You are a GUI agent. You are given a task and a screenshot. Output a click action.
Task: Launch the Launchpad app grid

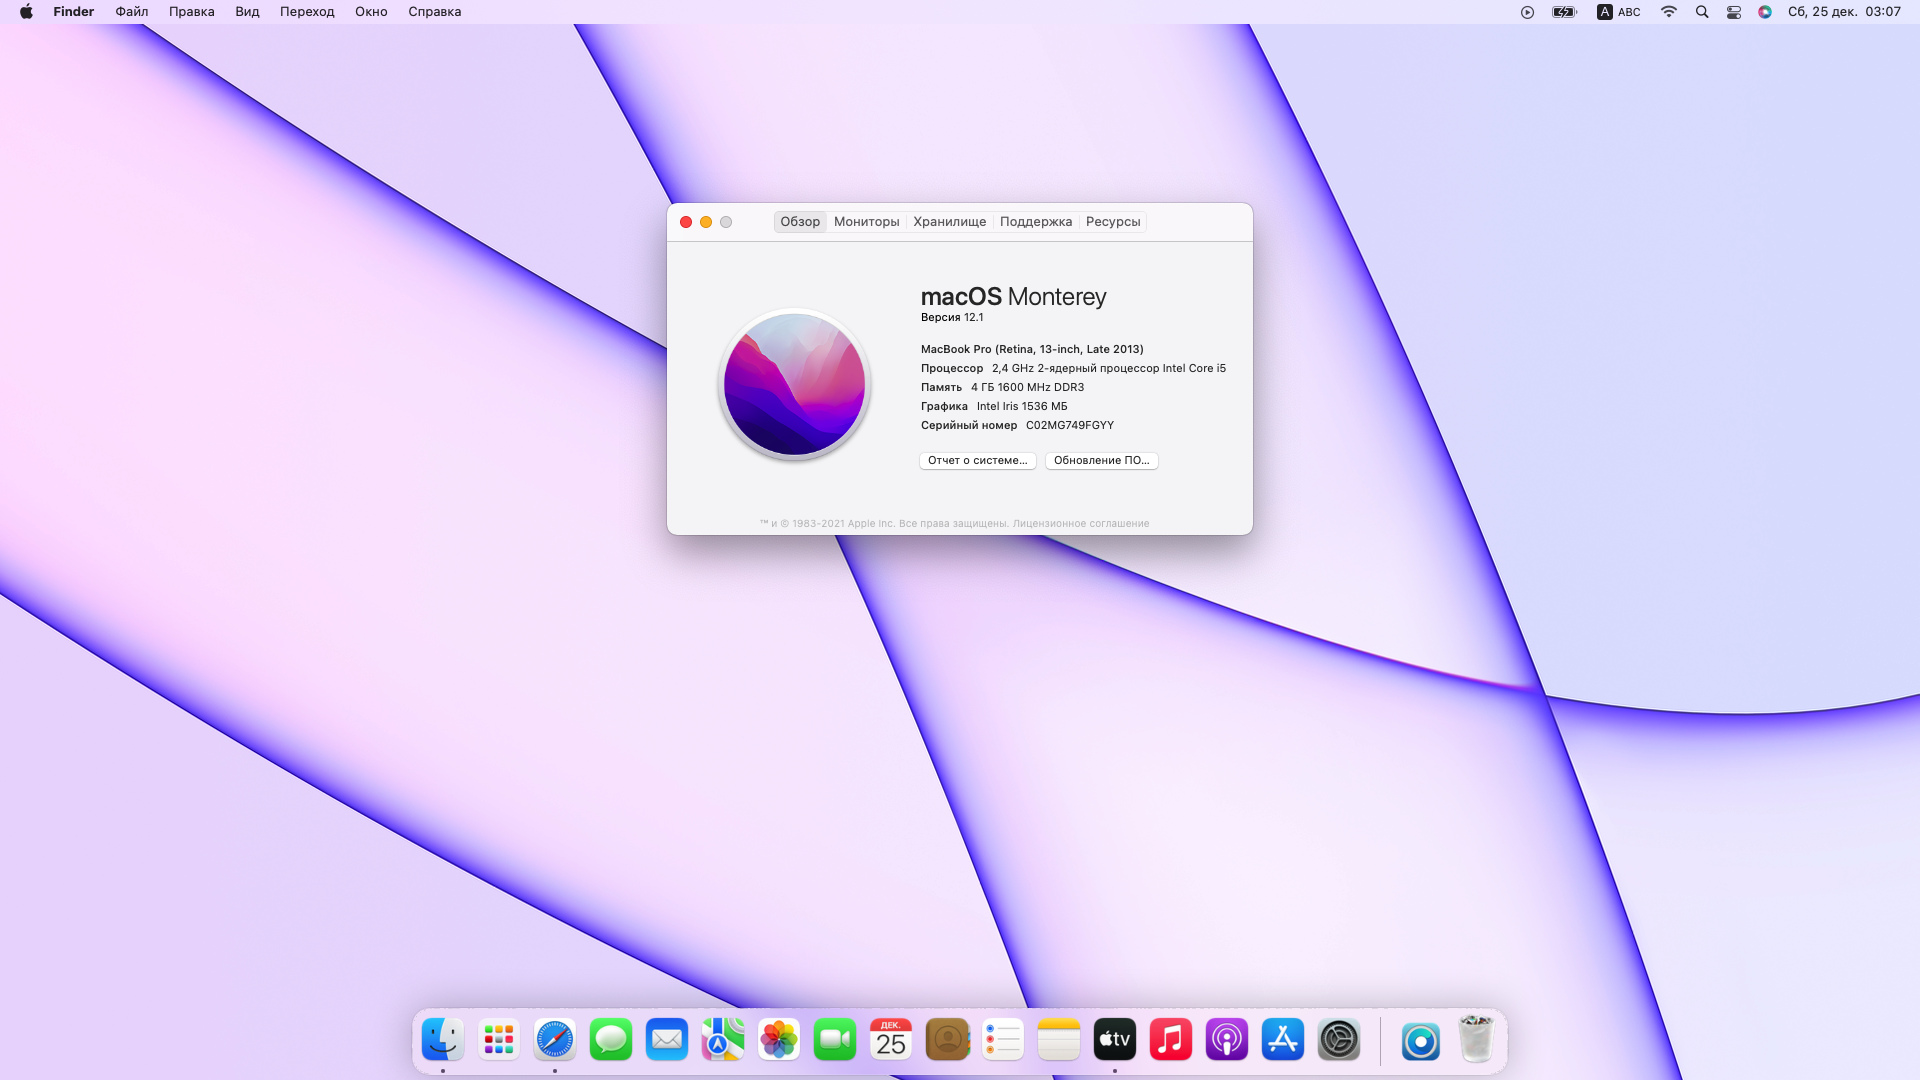[498, 1040]
